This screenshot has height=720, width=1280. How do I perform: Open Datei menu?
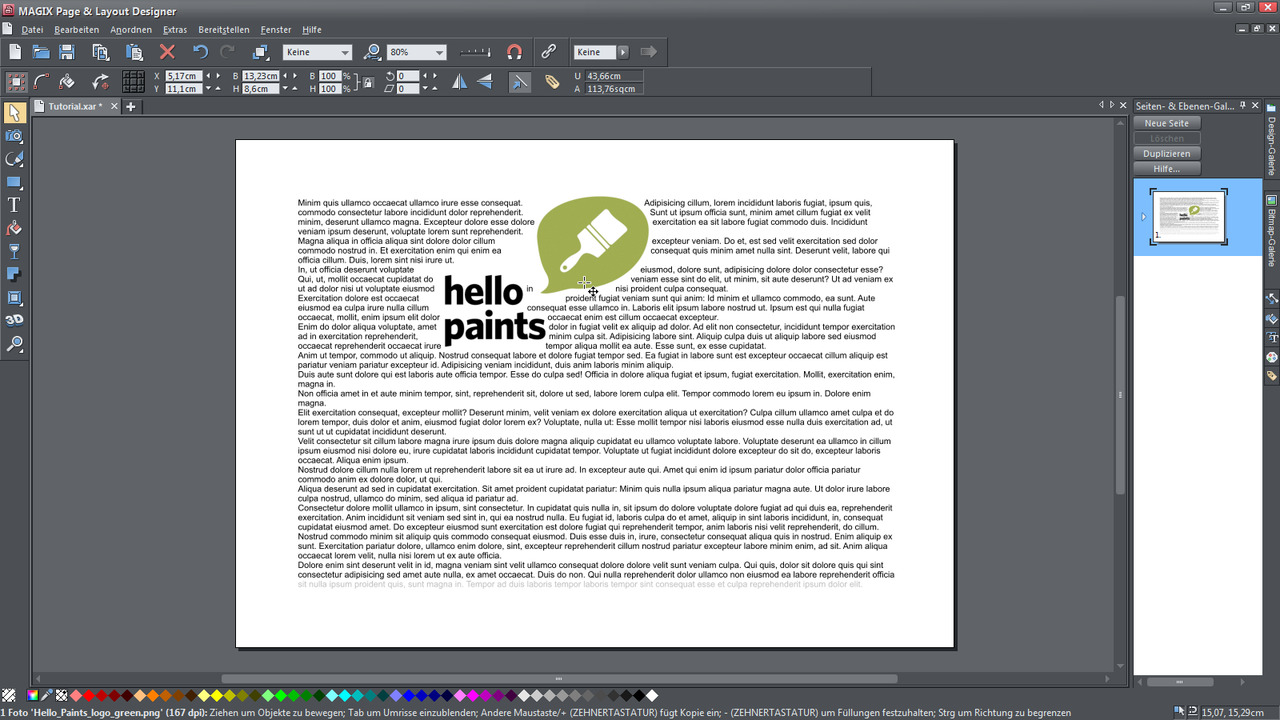[x=32, y=30]
